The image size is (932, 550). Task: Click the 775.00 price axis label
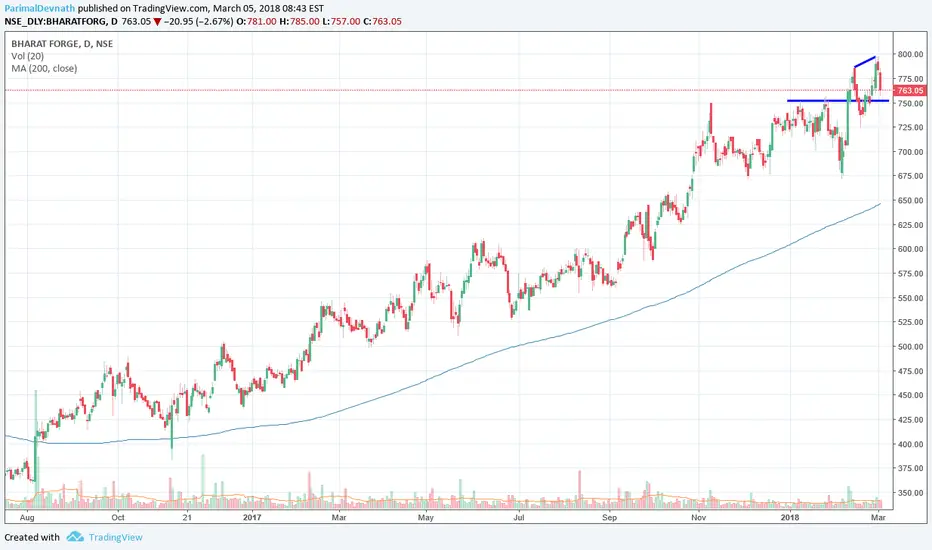point(910,78)
